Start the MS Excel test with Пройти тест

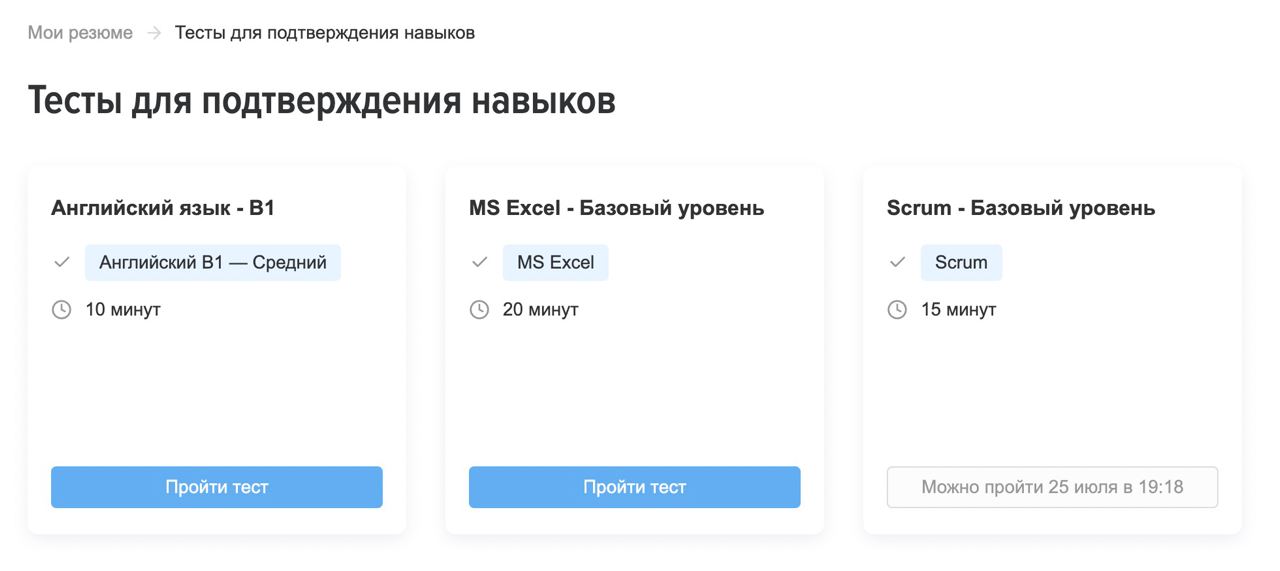pos(635,487)
